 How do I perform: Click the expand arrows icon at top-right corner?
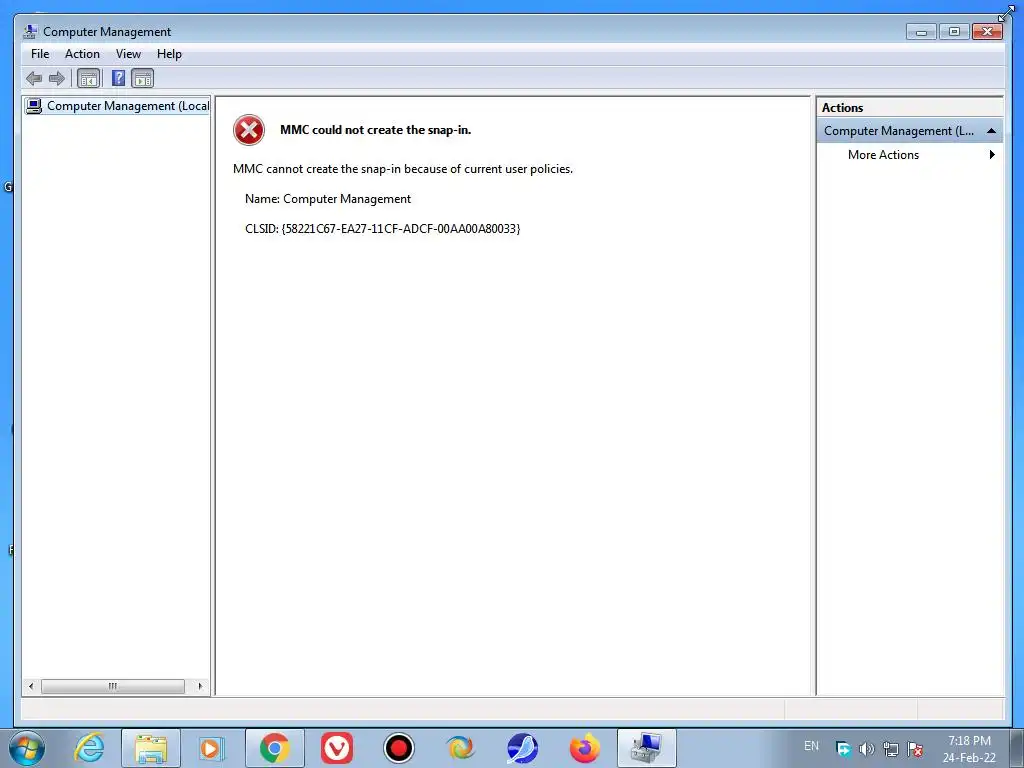point(1006,12)
